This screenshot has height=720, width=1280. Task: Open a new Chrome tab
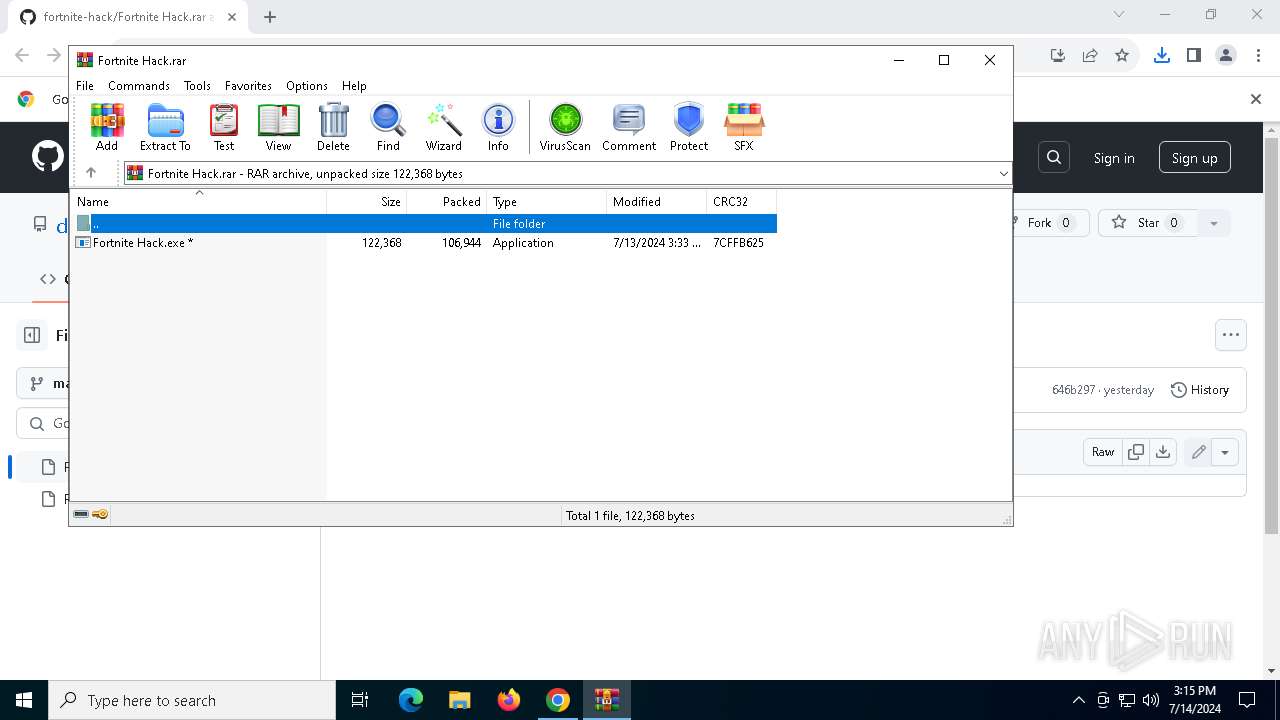[x=270, y=16]
